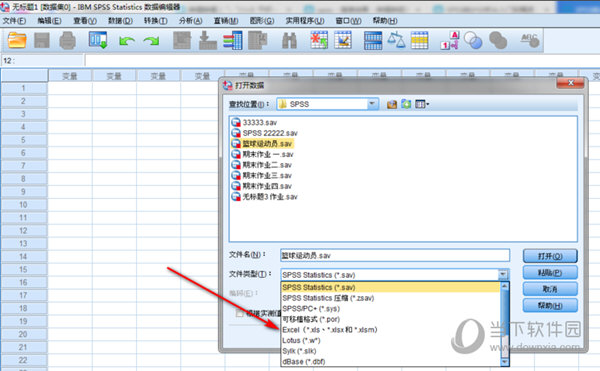Tick the checkbox below the encoding label
Image resolution: width=600 pixels, height=371 pixels.
(x=239, y=313)
